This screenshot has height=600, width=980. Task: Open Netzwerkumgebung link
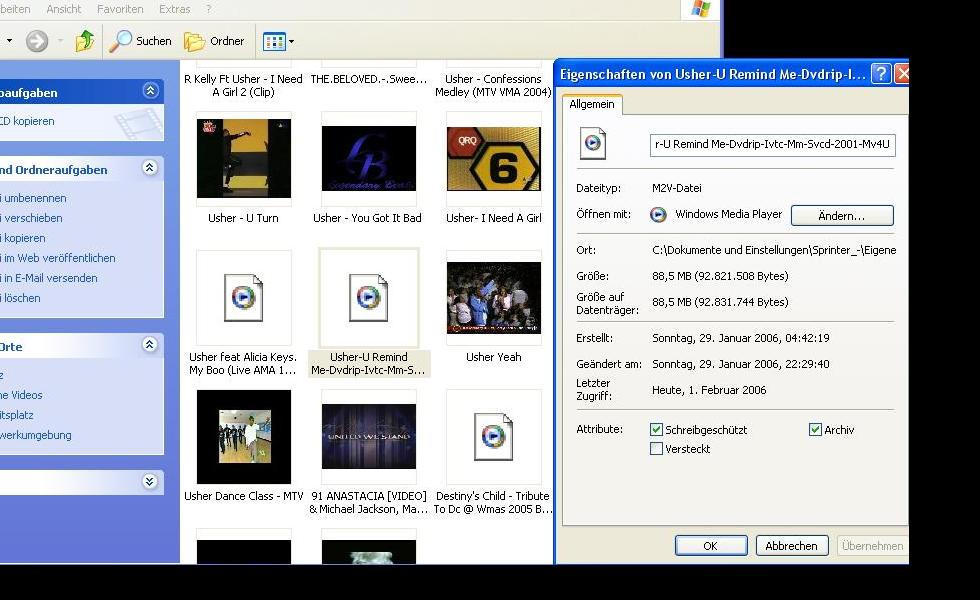coord(36,435)
